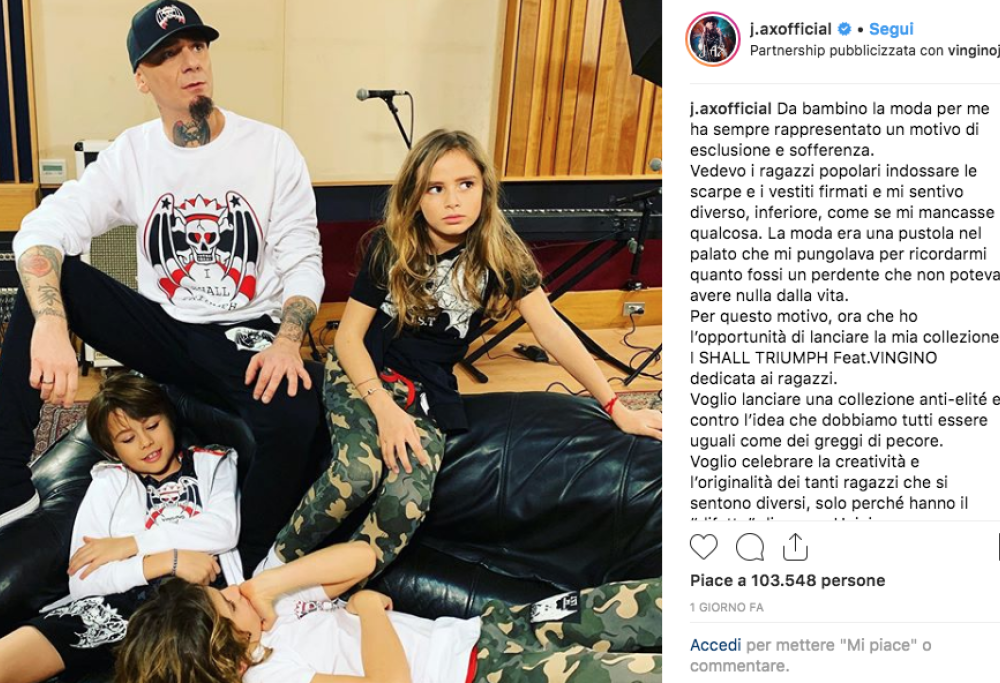This screenshot has height=683, width=1000.
Task: Share the post with the share icon
Action: point(795,547)
